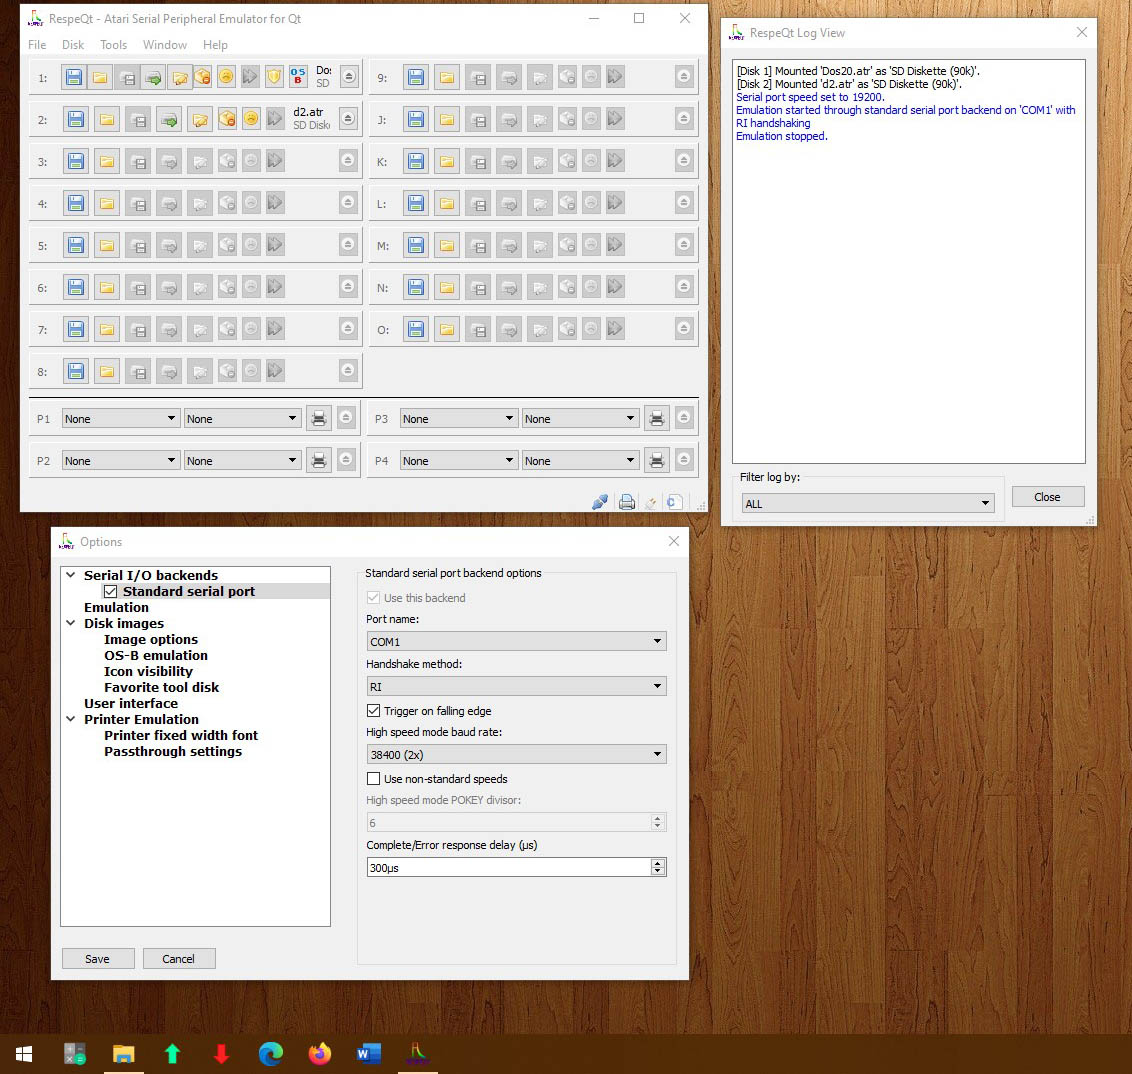The width and height of the screenshot is (1132, 1074).
Task: Toggle the write-protect box icon on drive 1
Action: coord(203,77)
